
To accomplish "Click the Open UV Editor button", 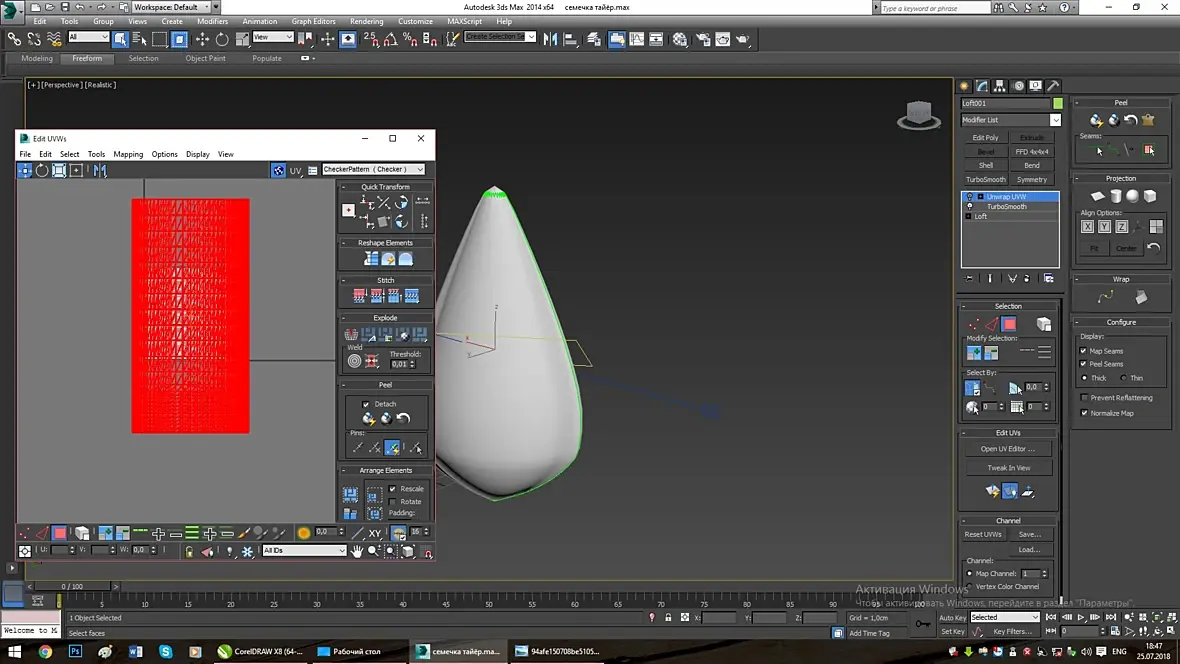I will click(x=1008, y=449).
